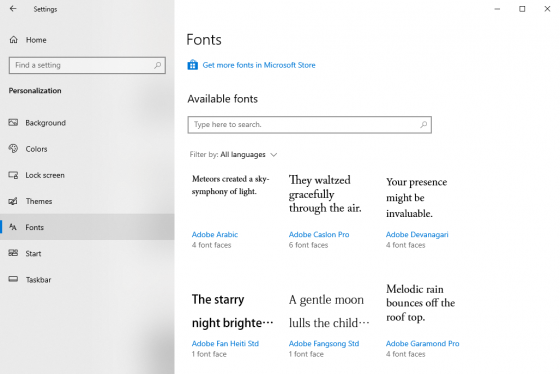Image resolution: width=560 pixels, height=374 pixels.
Task: Click the Type here to search font field
Action: click(x=310, y=125)
